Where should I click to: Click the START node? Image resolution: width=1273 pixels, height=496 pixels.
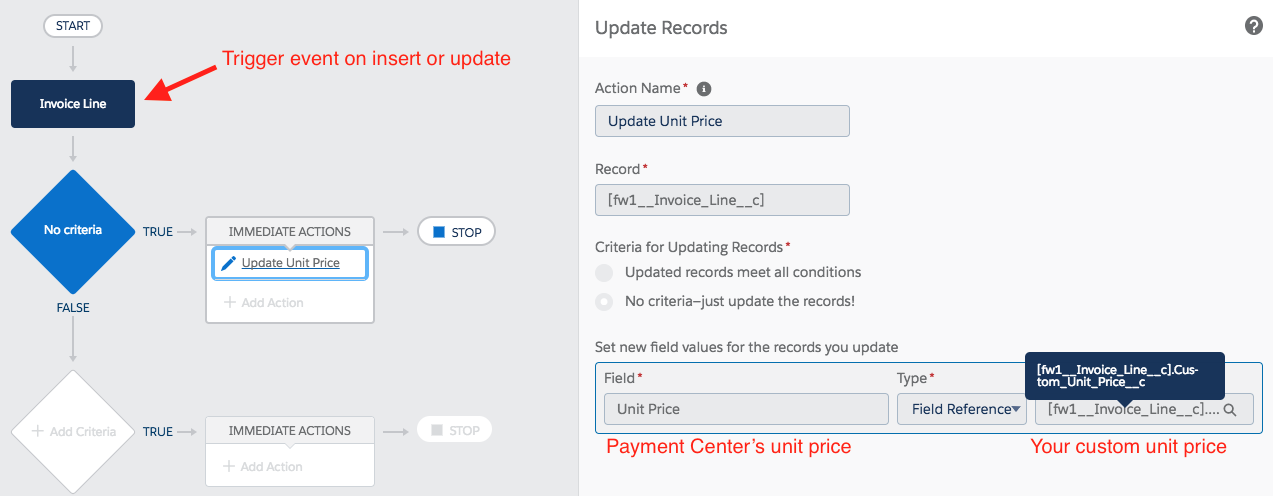[x=72, y=26]
